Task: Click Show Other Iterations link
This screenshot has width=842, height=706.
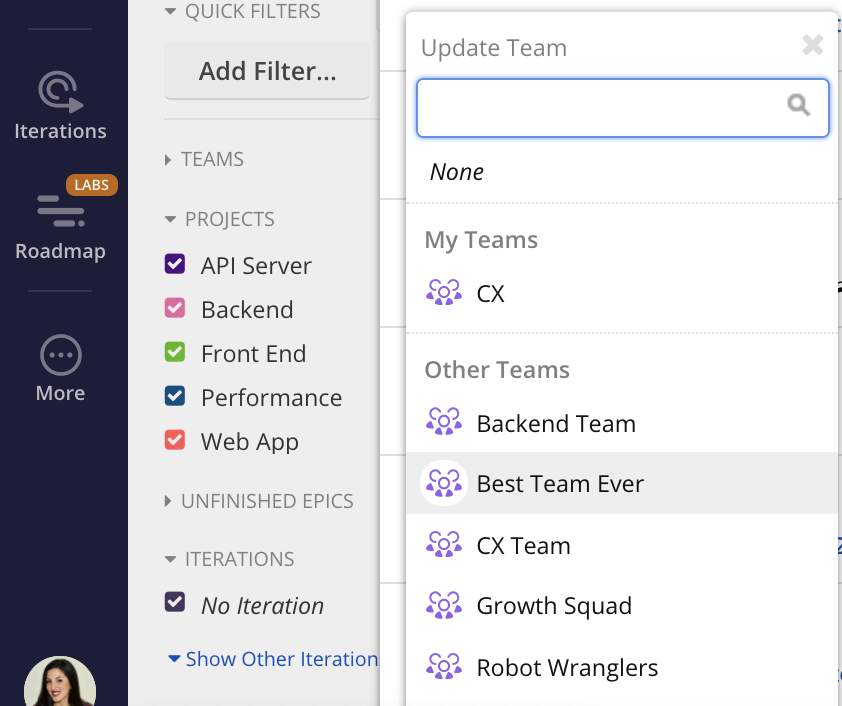Action: pos(273,659)
